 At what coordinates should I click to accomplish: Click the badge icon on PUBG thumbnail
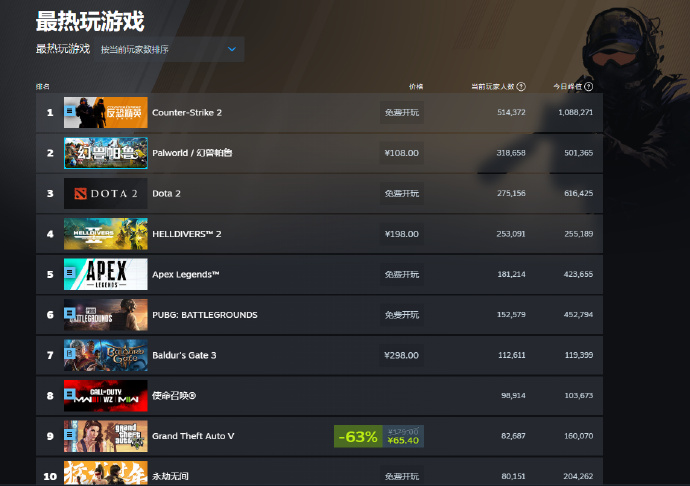click(x=70, y=313)
